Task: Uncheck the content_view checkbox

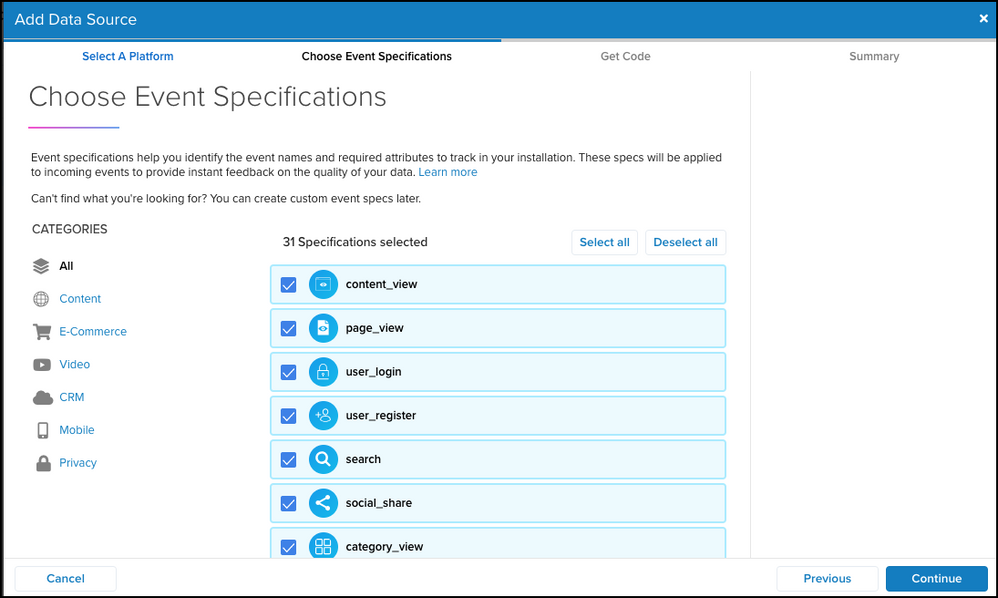Action: tap(289, 285)
